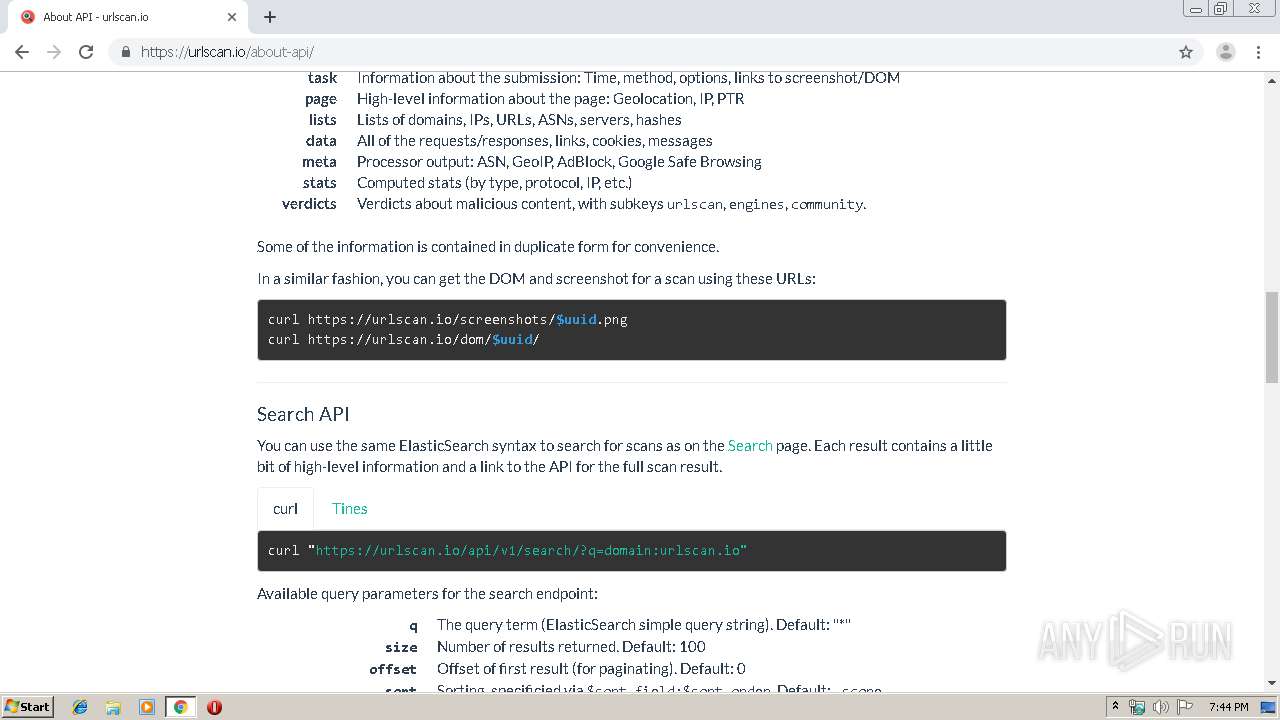1280x720 pixels.
Task: Click 'Number of results returned. Default: 100'
Action: coord(571,647)
